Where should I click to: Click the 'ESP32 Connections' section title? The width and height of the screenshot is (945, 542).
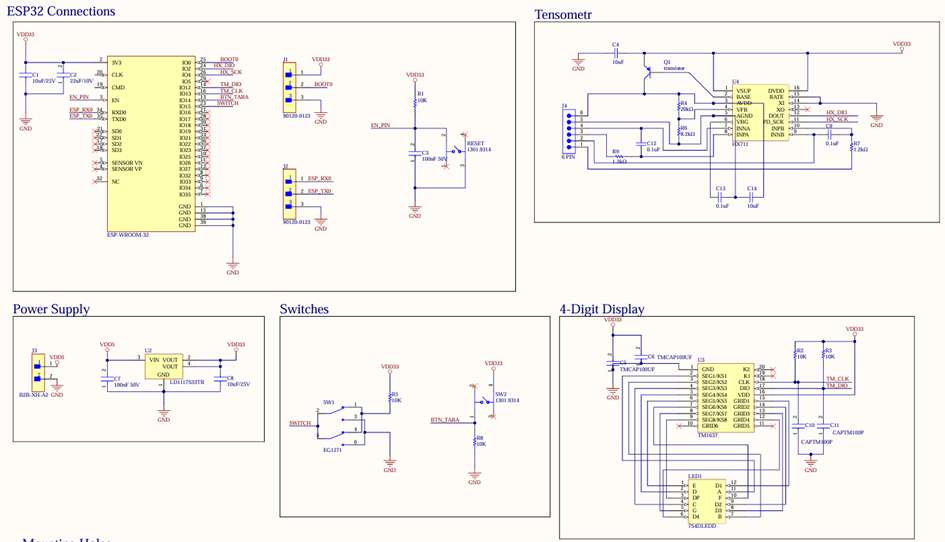[61, 11]
